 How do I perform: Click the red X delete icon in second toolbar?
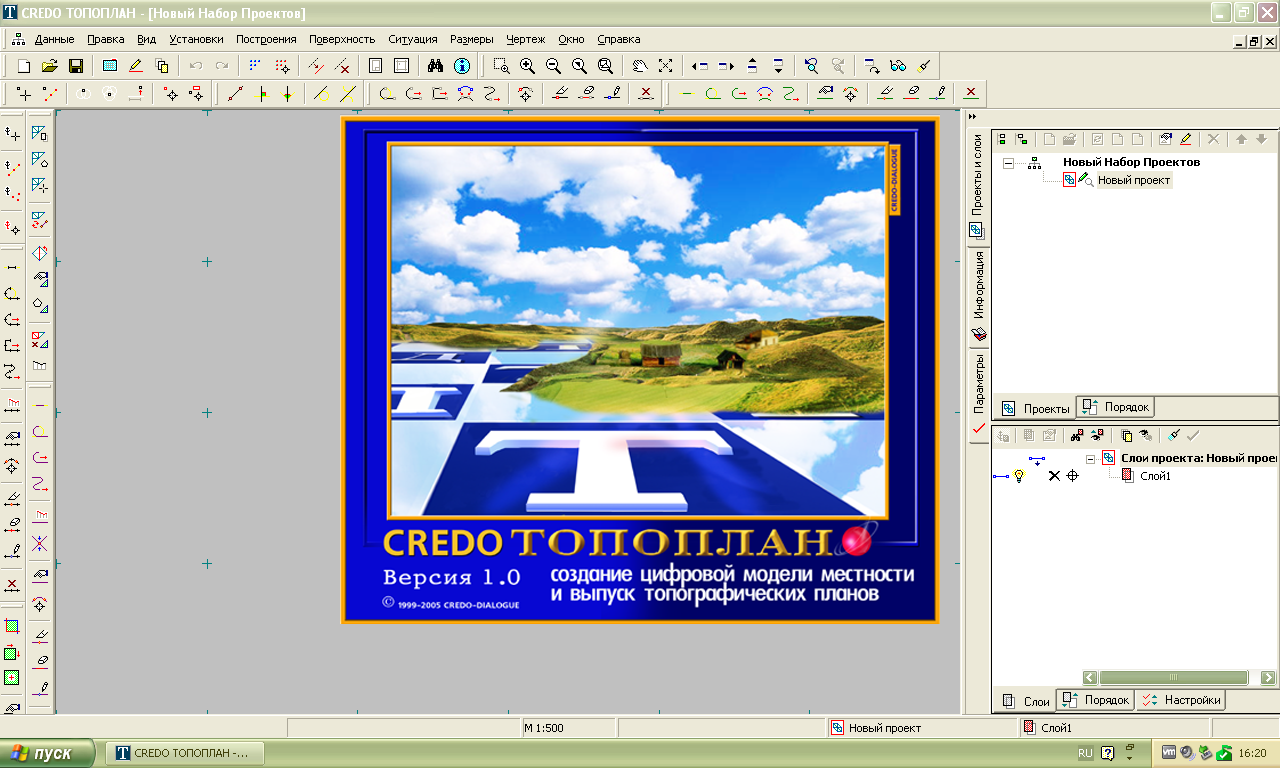coord(646,94)
